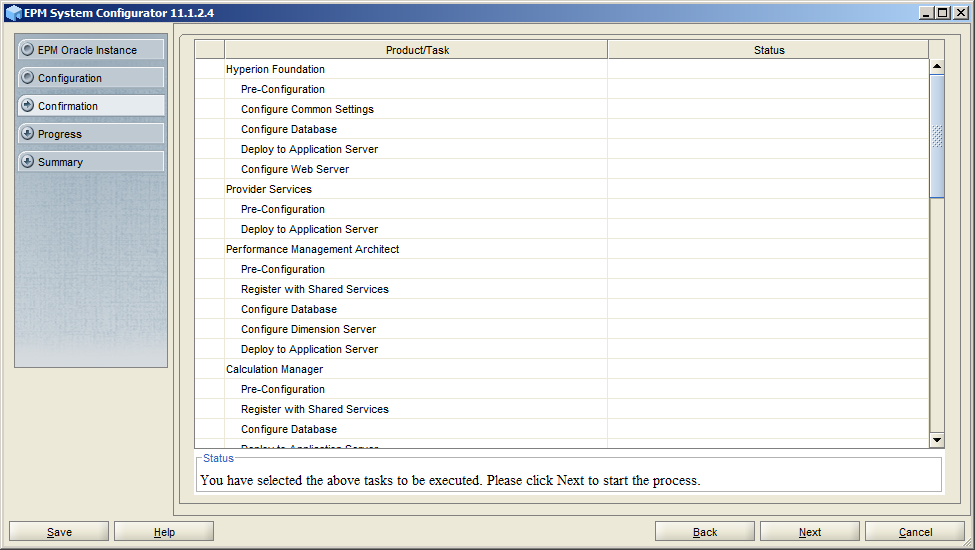Select Pre-Configuration under Performance Management Architect
Screen dimensions: 975x550
point(562,269)
